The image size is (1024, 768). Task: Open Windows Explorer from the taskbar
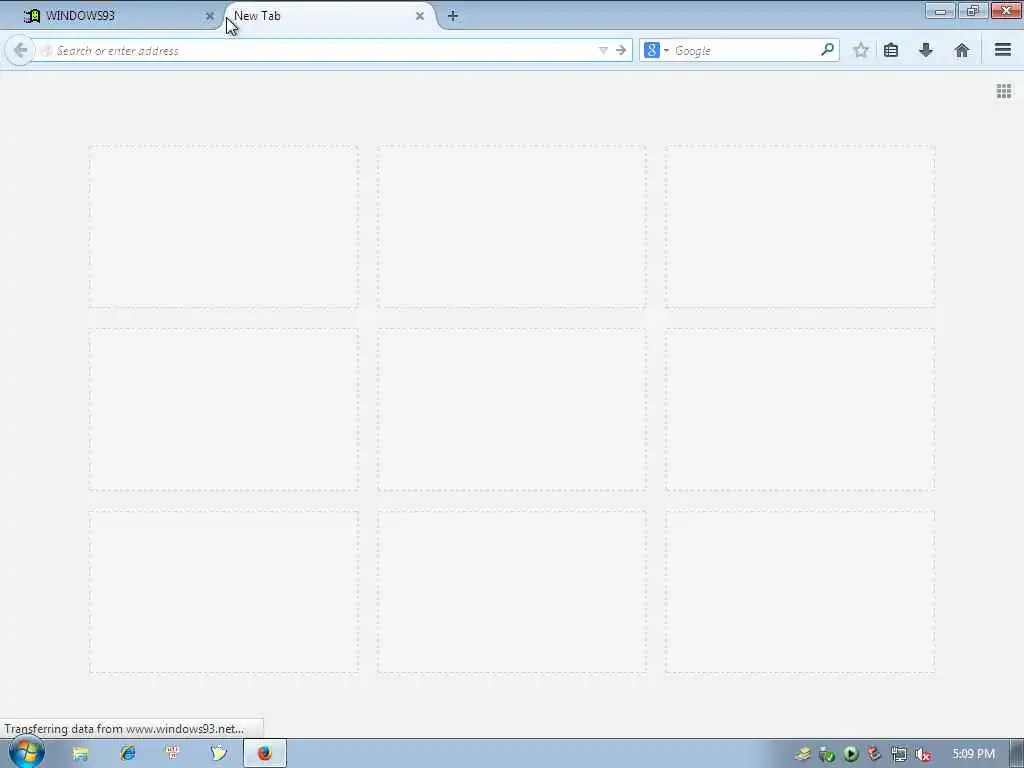click(80, 754)
